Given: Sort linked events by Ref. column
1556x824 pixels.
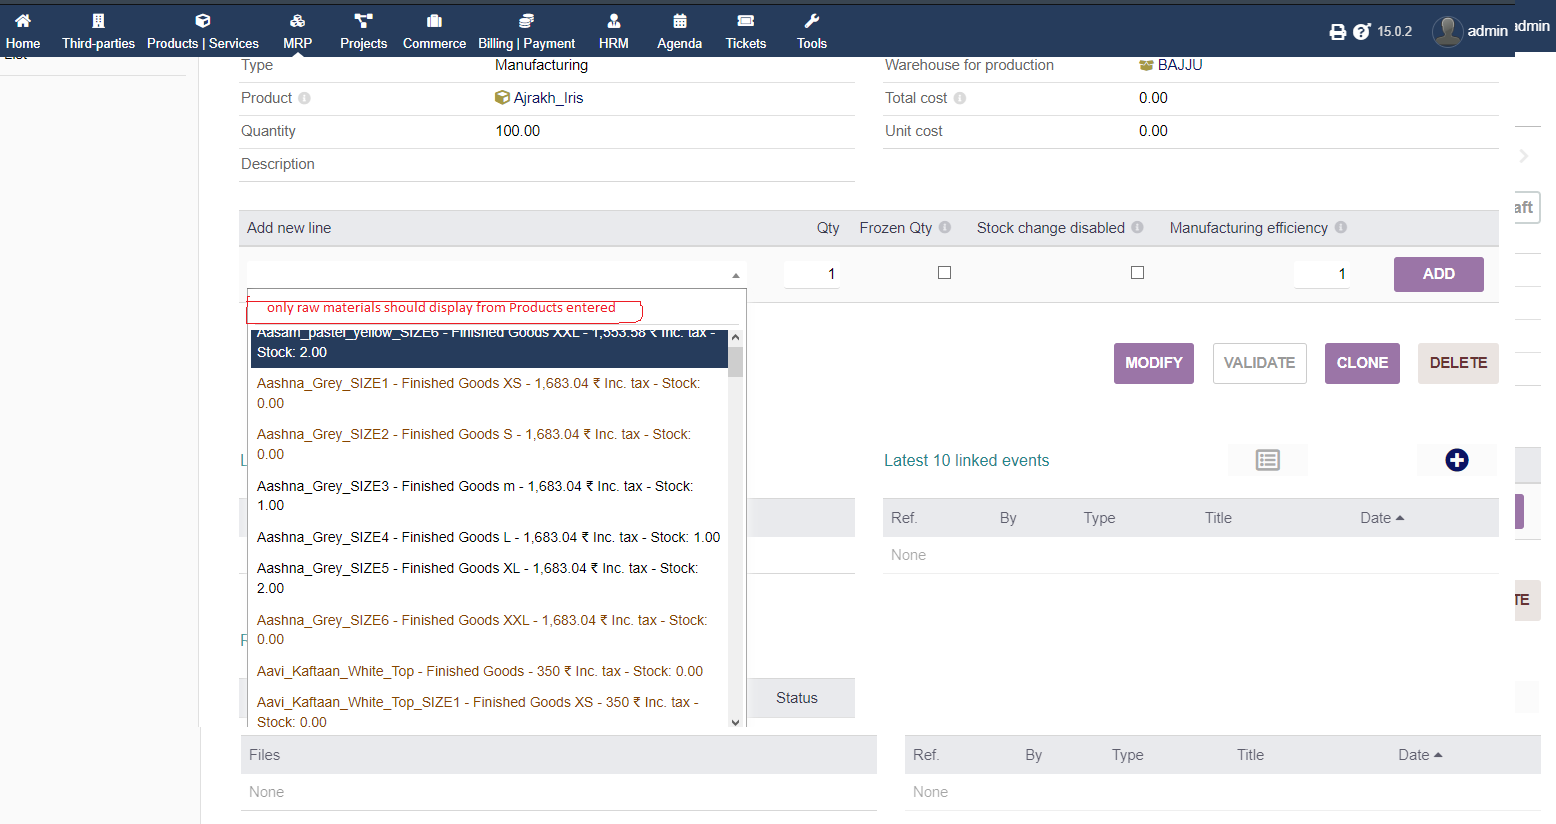Looking at the screenshot, I should [x=904, y=518].
